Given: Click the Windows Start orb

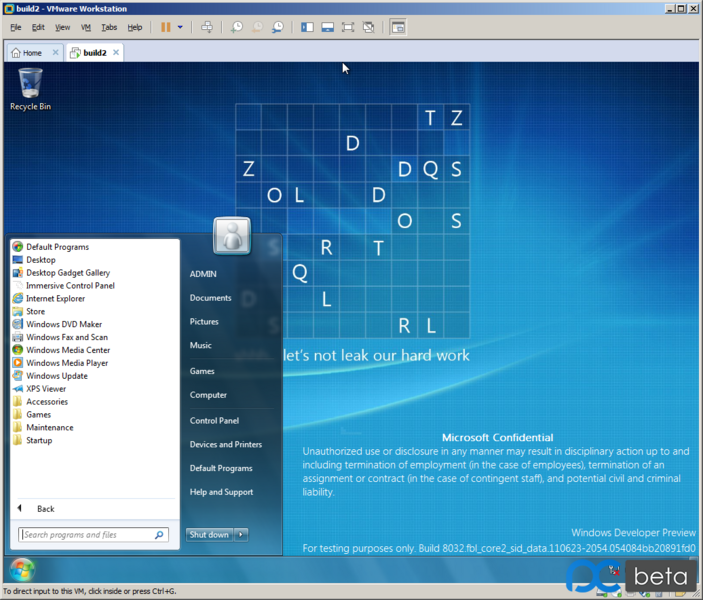Looking at the screenshot, I should point(22,570).
